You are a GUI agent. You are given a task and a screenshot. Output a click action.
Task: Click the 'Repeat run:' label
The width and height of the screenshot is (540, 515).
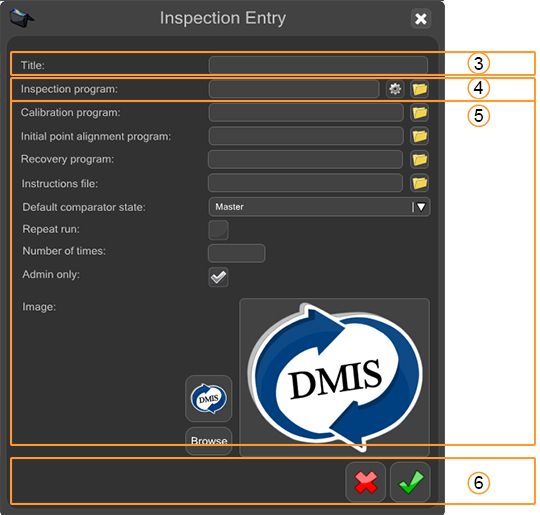coord(51,229)
